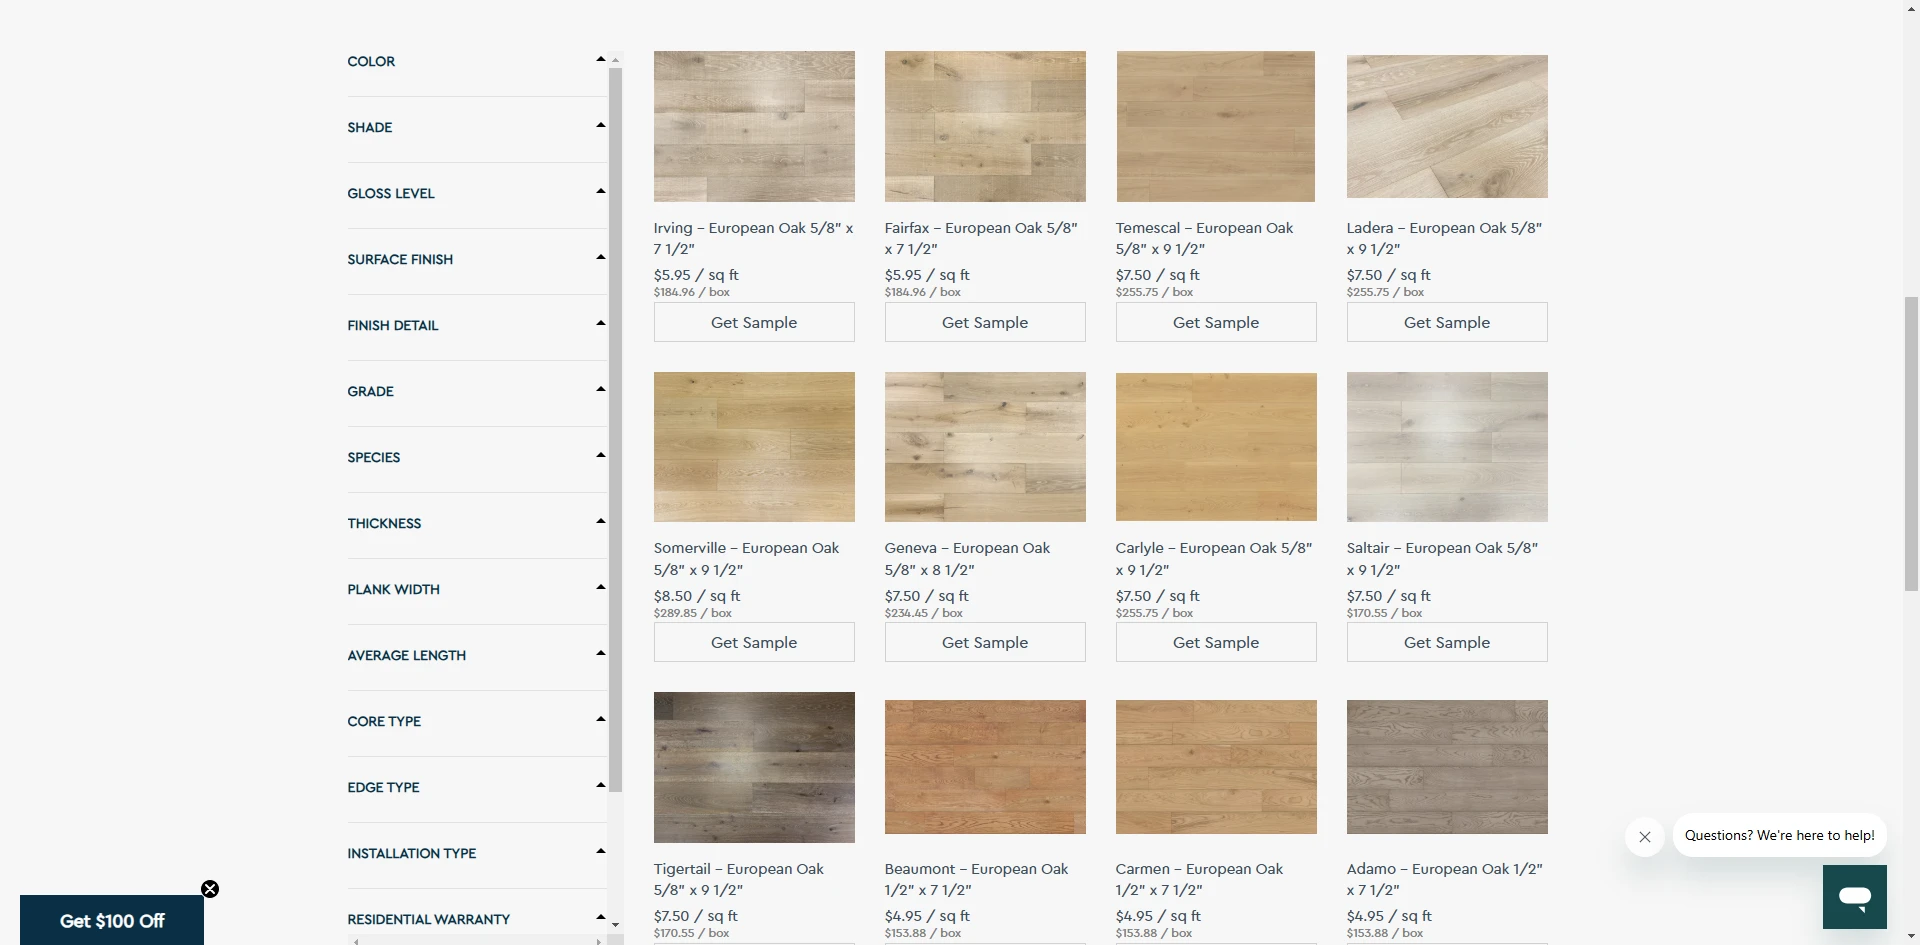Screen dimensions: 1920x945
Task: Dismiss the 'Questions? We're here to help!' popup
Action: point(1644,836)
